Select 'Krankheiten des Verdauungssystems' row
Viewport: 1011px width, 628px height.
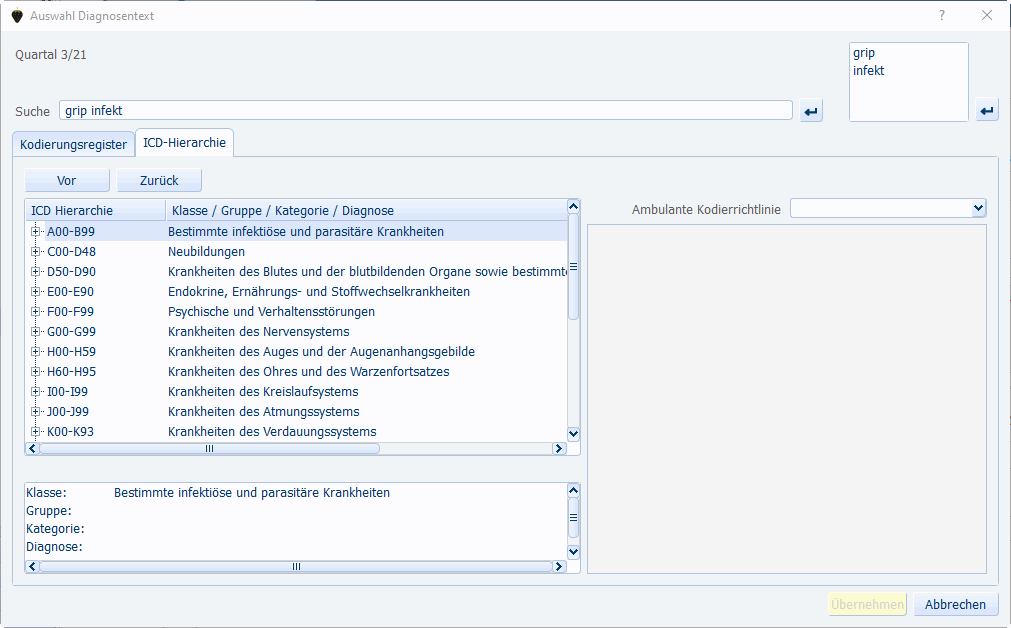tap(272, 431)
